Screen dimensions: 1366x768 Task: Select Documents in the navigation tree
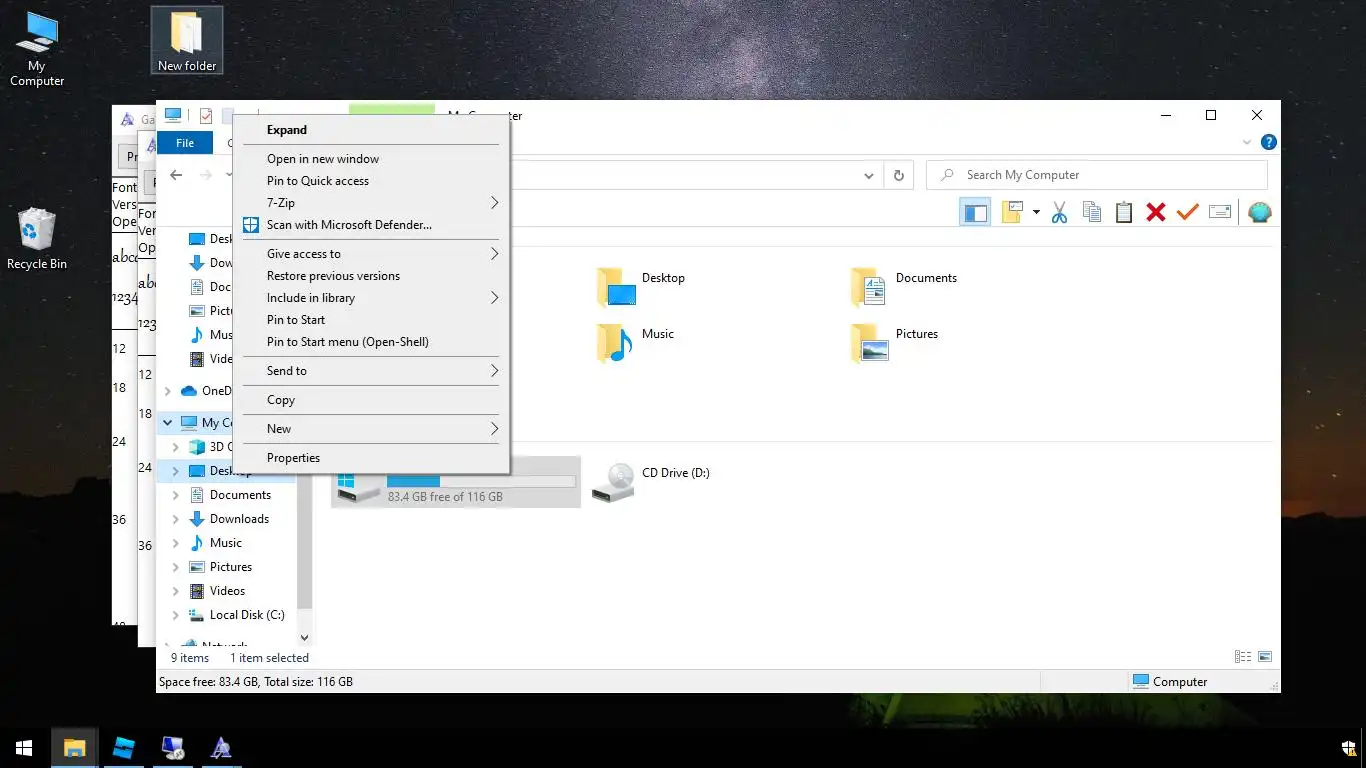point(240,495)
